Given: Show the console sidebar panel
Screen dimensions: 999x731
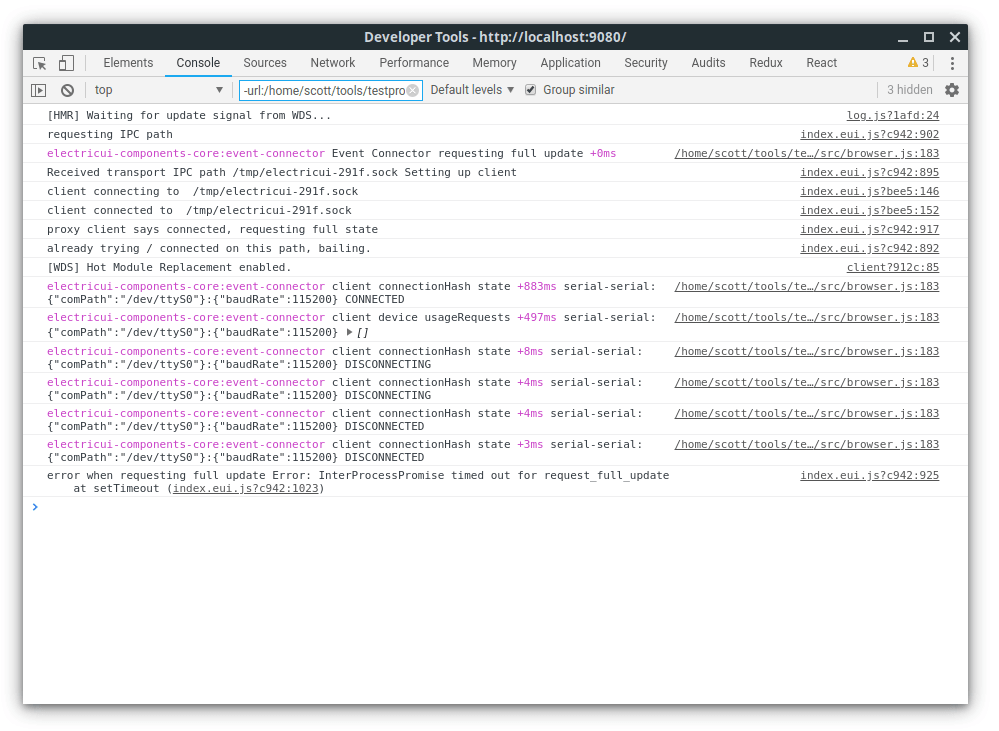Looking at the screenshot, I should point(39,90).
